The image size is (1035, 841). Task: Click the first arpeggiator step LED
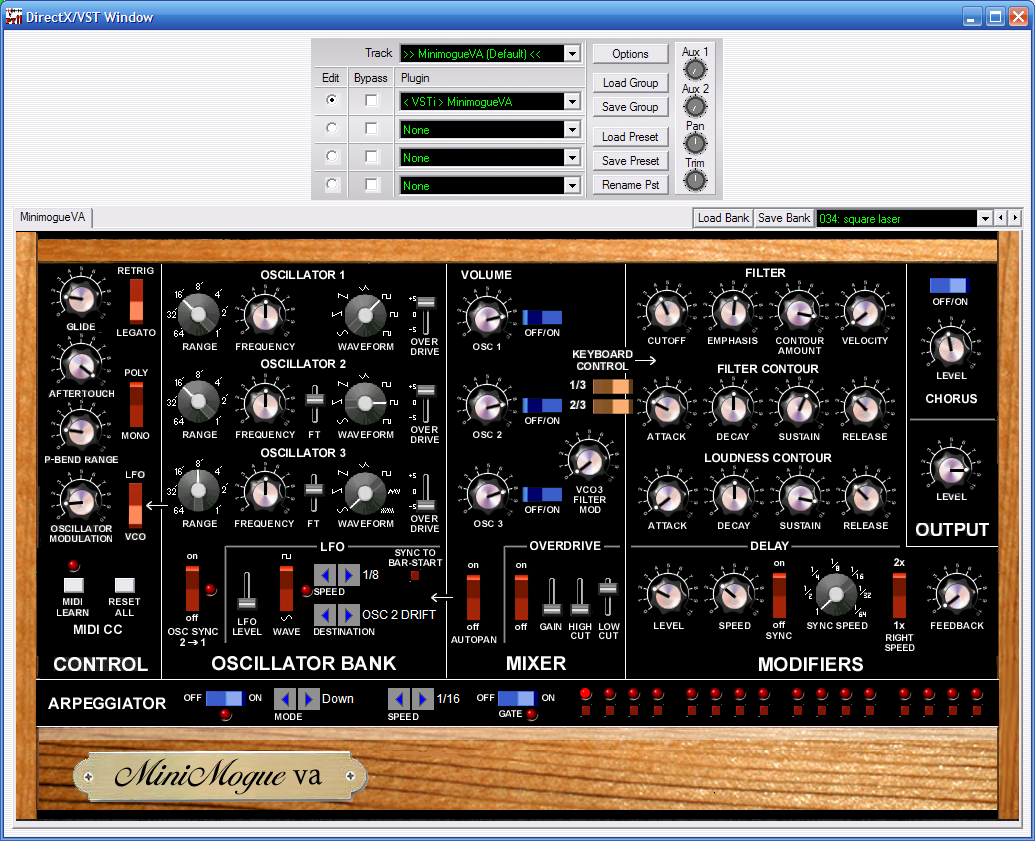(585, 693)
